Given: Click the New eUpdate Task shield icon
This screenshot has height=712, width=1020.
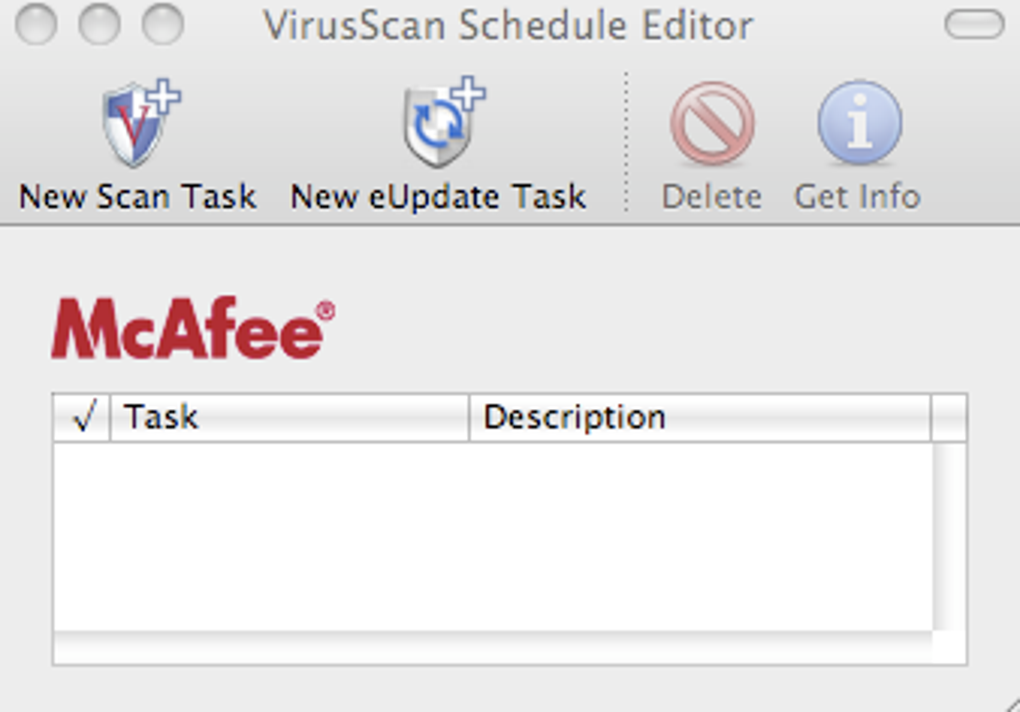Looking at the screenshot, I should (x=440, y=124).
